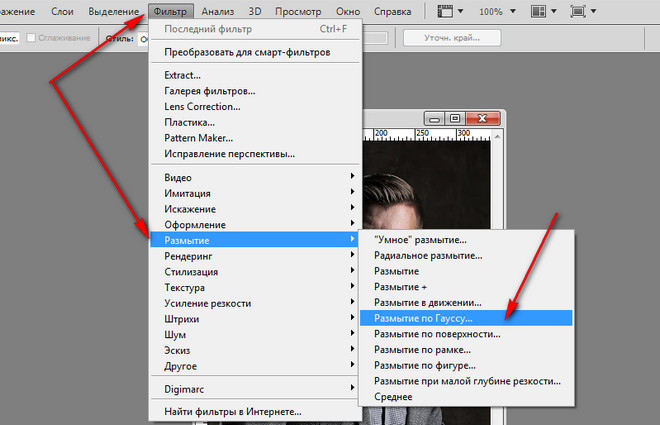Click the document horizontal ruler
Image resolution: width=660 pixels, height=425 pixels.
coord(427,135)
